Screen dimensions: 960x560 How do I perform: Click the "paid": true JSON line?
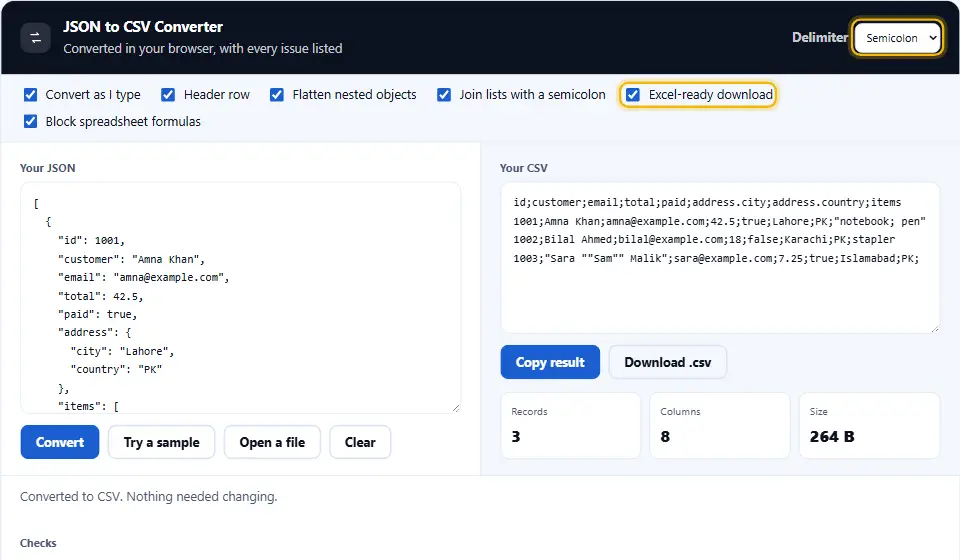tap(98, 314)
